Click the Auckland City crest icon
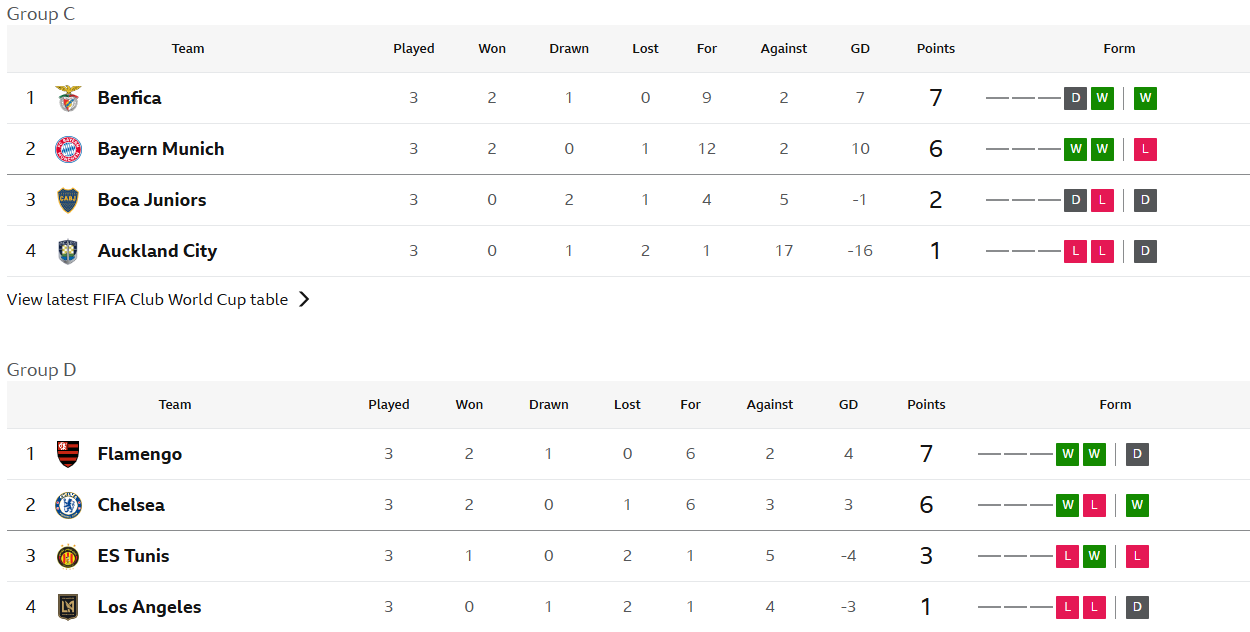The width and height of the screenshot is (1250, 632). [68, 251]
